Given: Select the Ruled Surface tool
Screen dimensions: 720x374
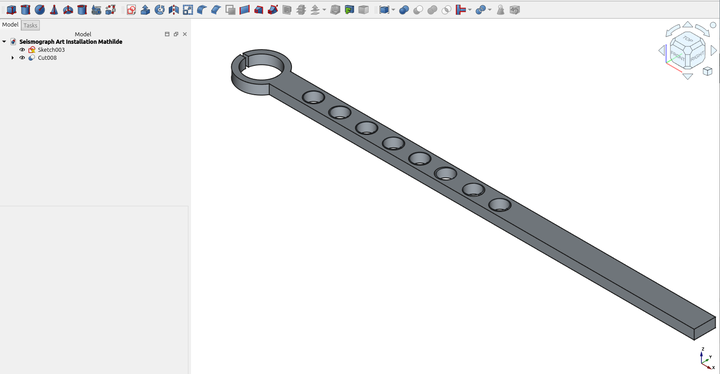Looking at the screenshot, I should point(244,10).
